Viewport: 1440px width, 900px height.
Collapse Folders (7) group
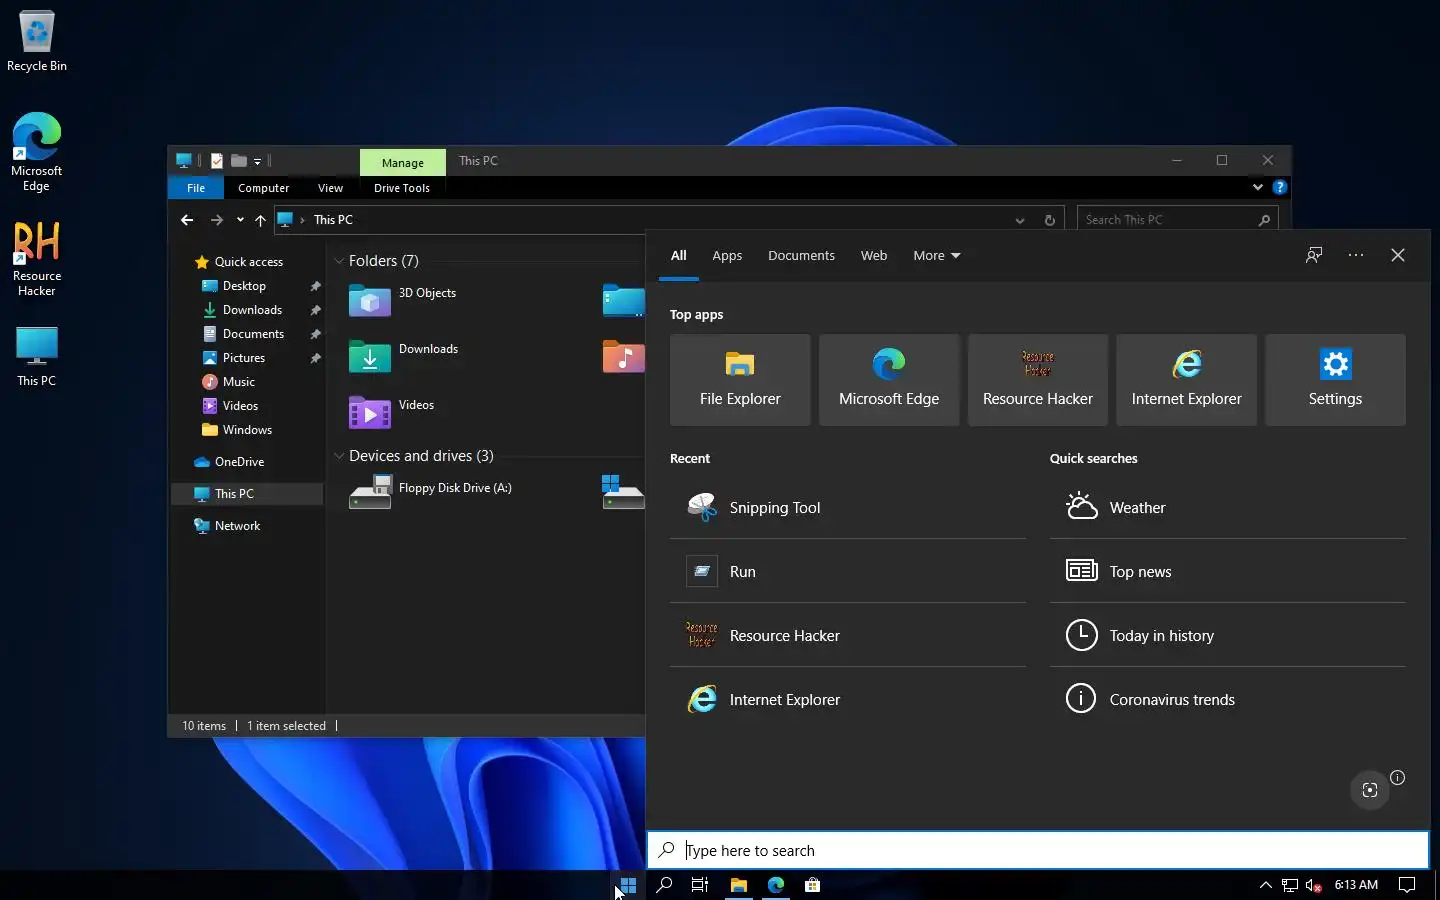click(339, 261)
